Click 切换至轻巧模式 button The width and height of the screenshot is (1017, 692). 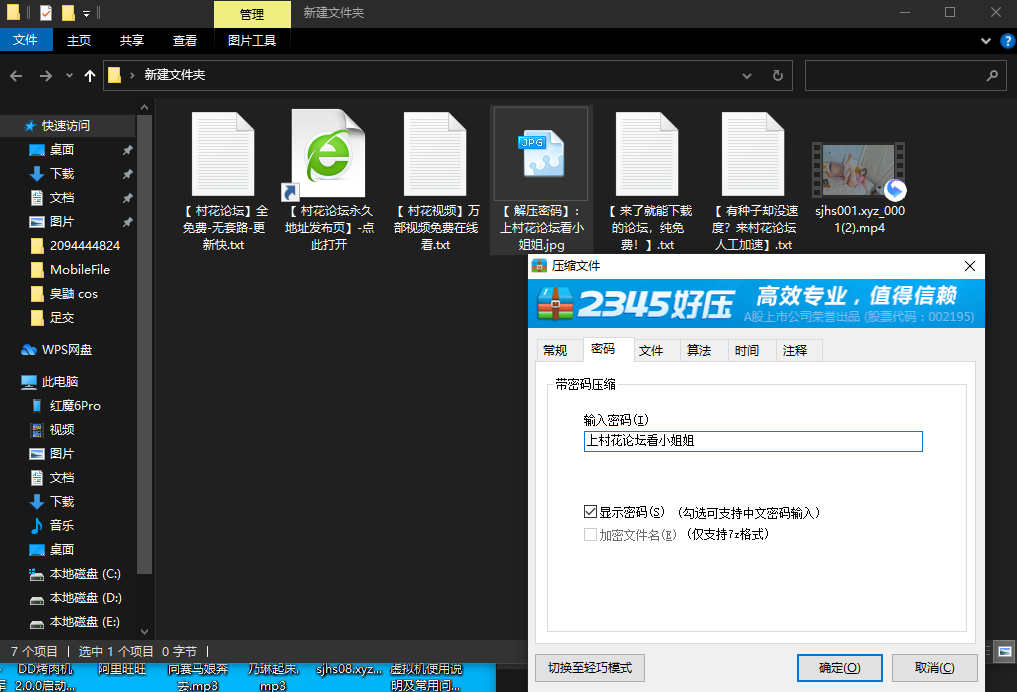tap(590, 667)
